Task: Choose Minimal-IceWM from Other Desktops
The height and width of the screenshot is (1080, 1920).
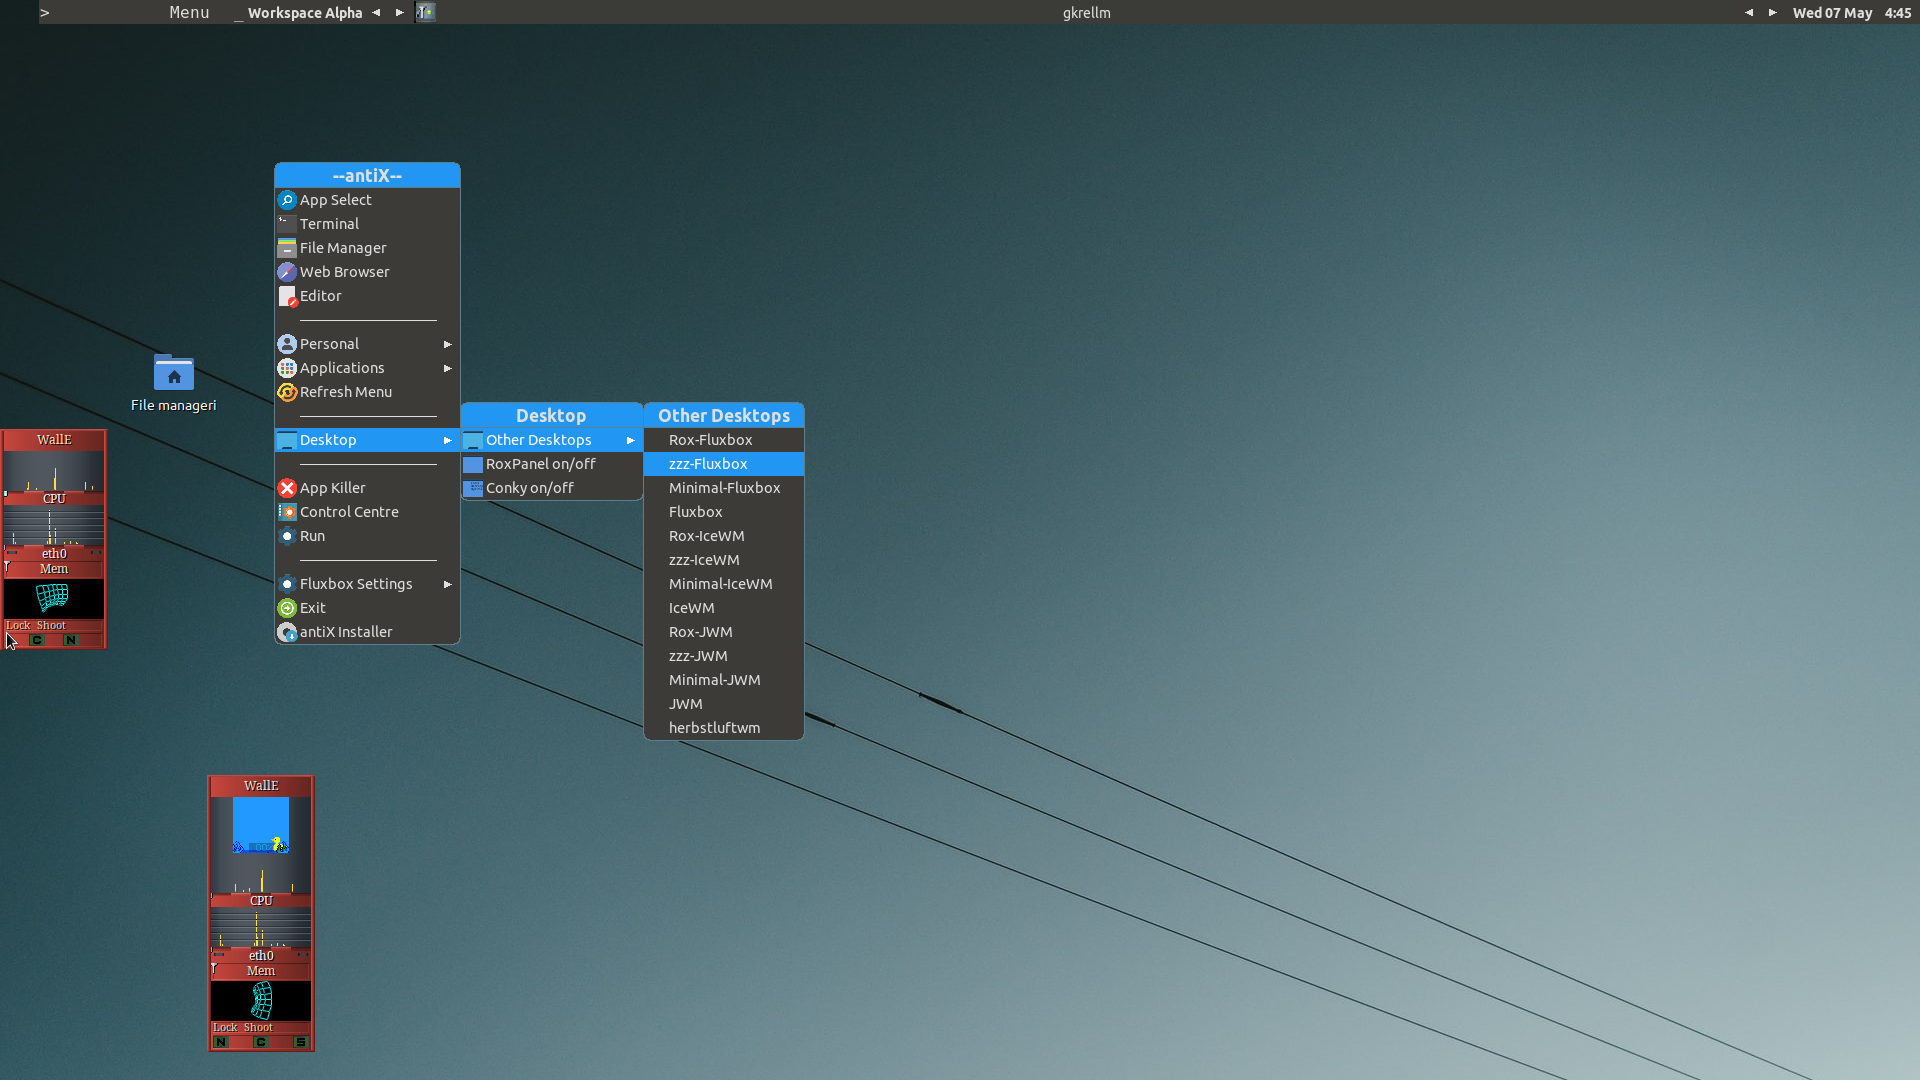Action: 720,584
